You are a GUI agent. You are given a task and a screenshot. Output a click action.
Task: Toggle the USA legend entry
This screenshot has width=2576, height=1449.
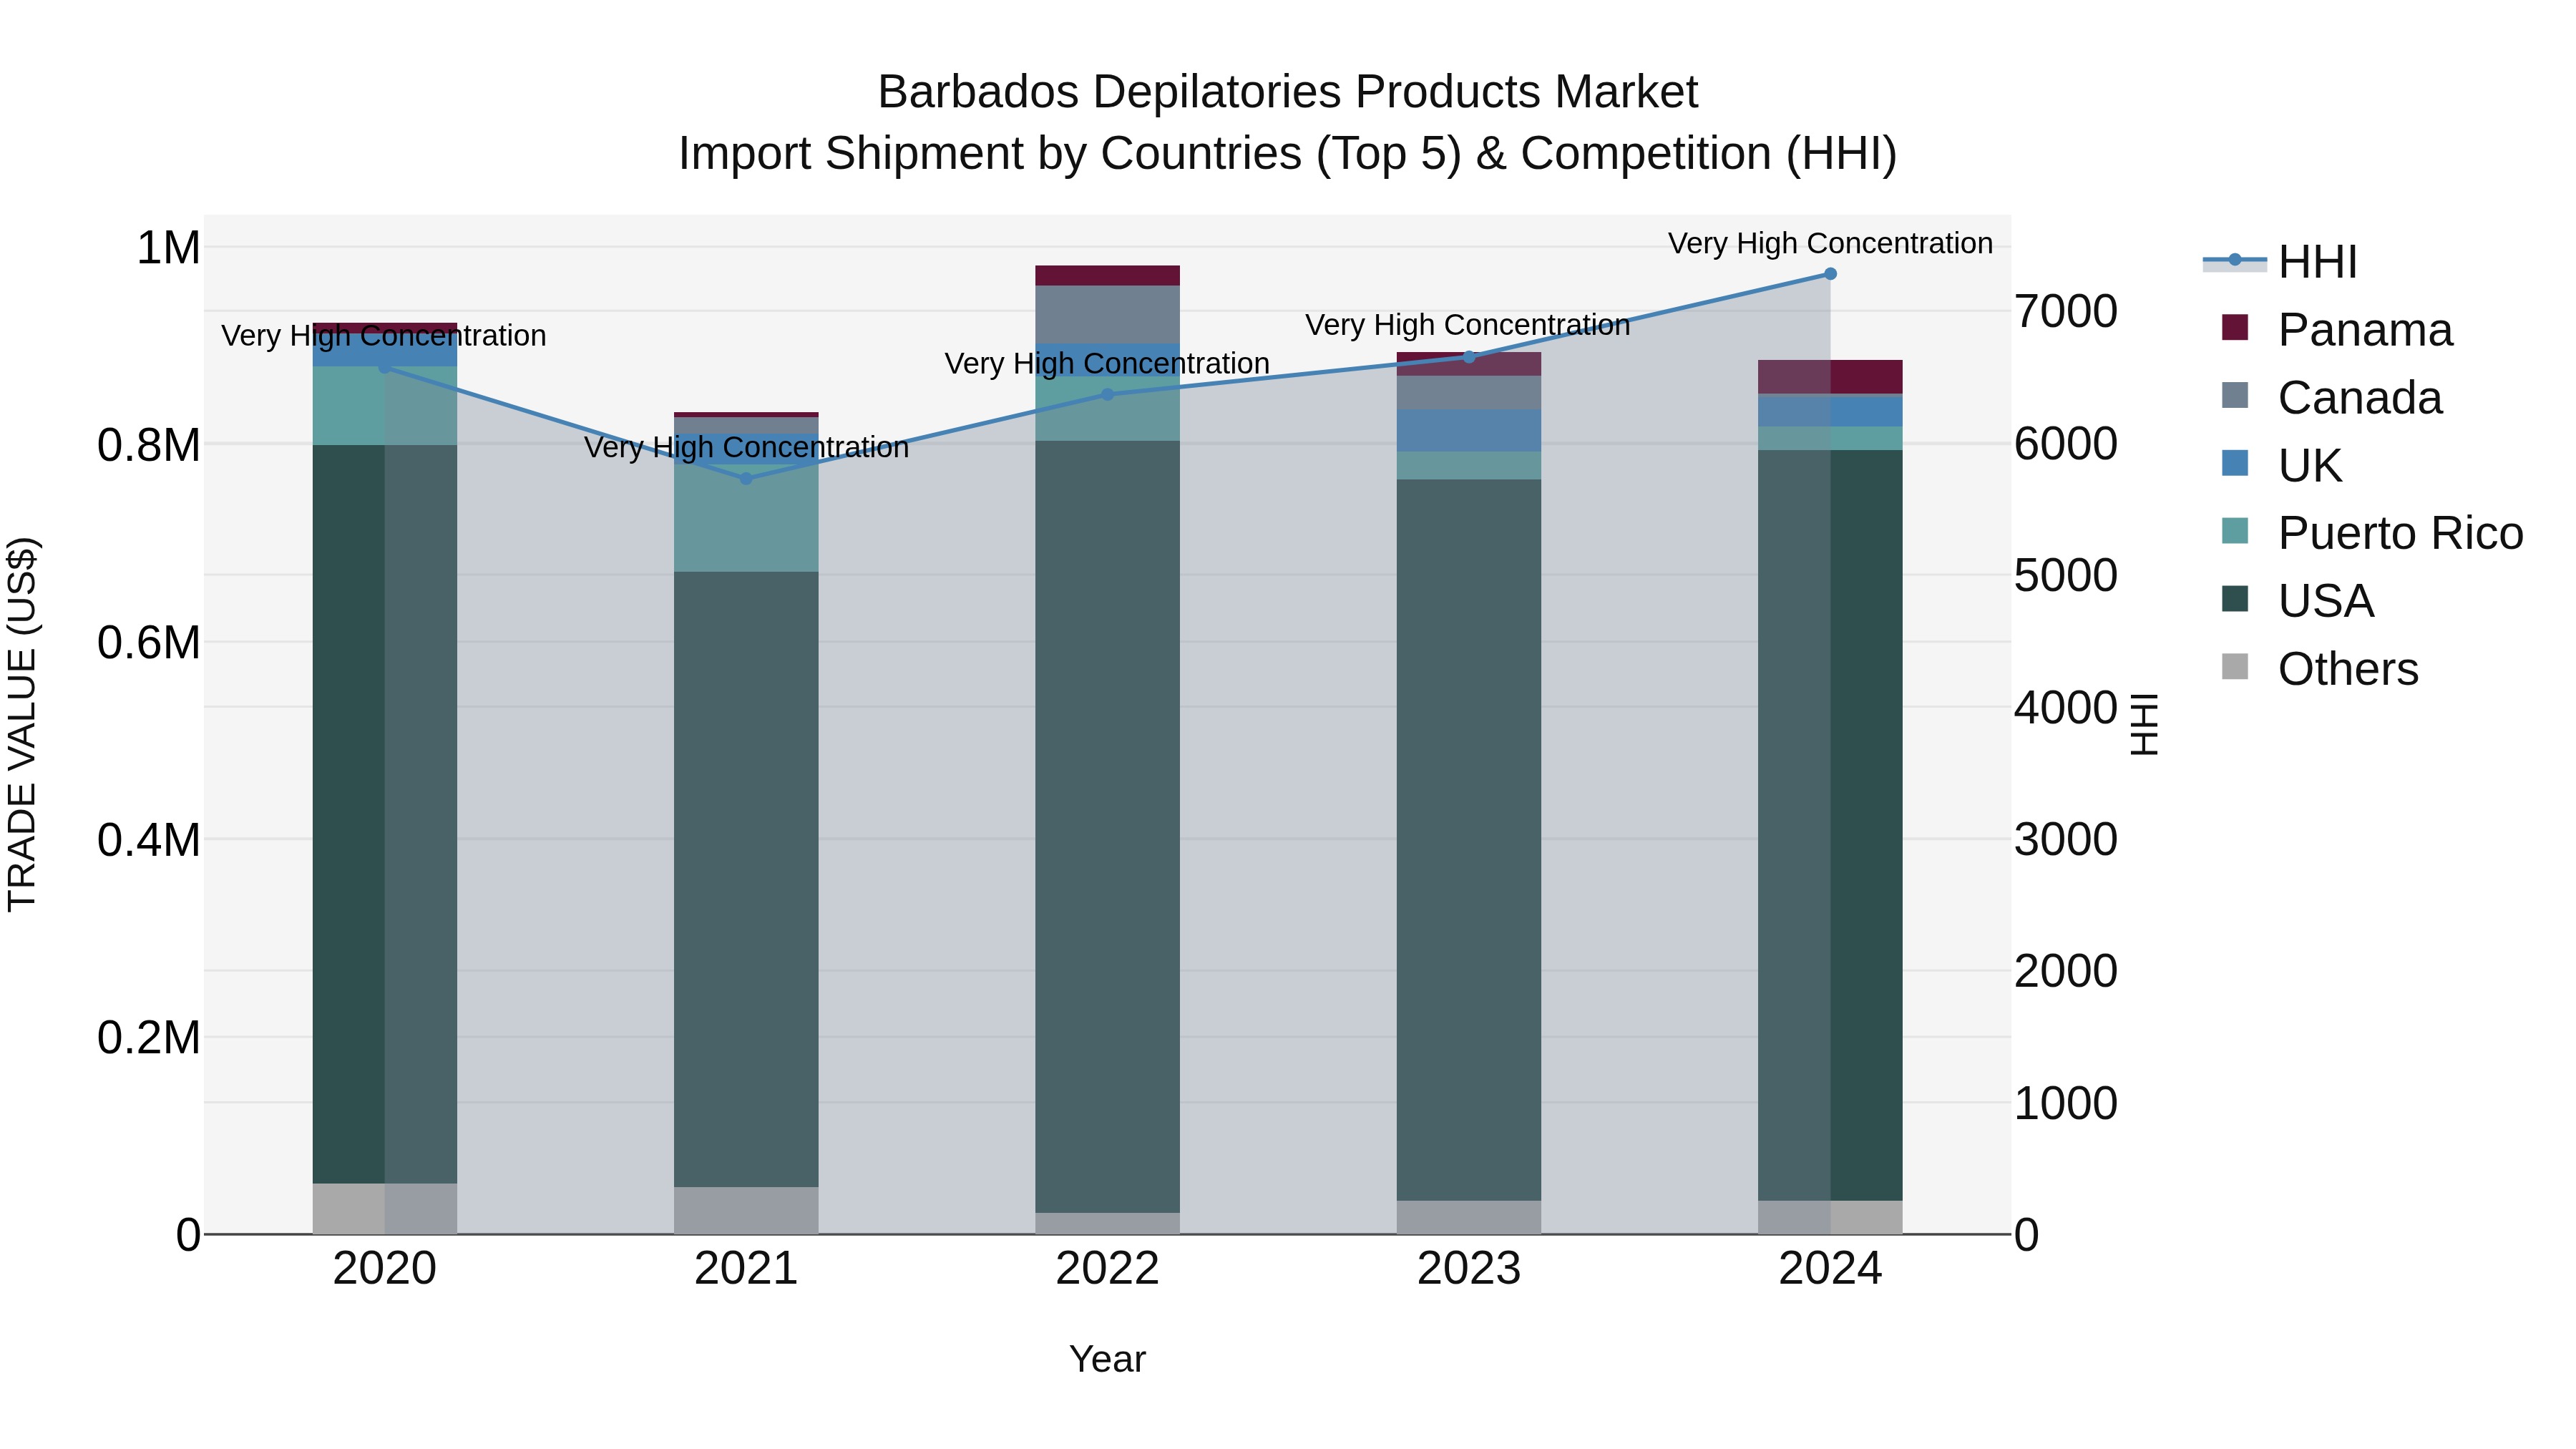(x=2297, y=601)
